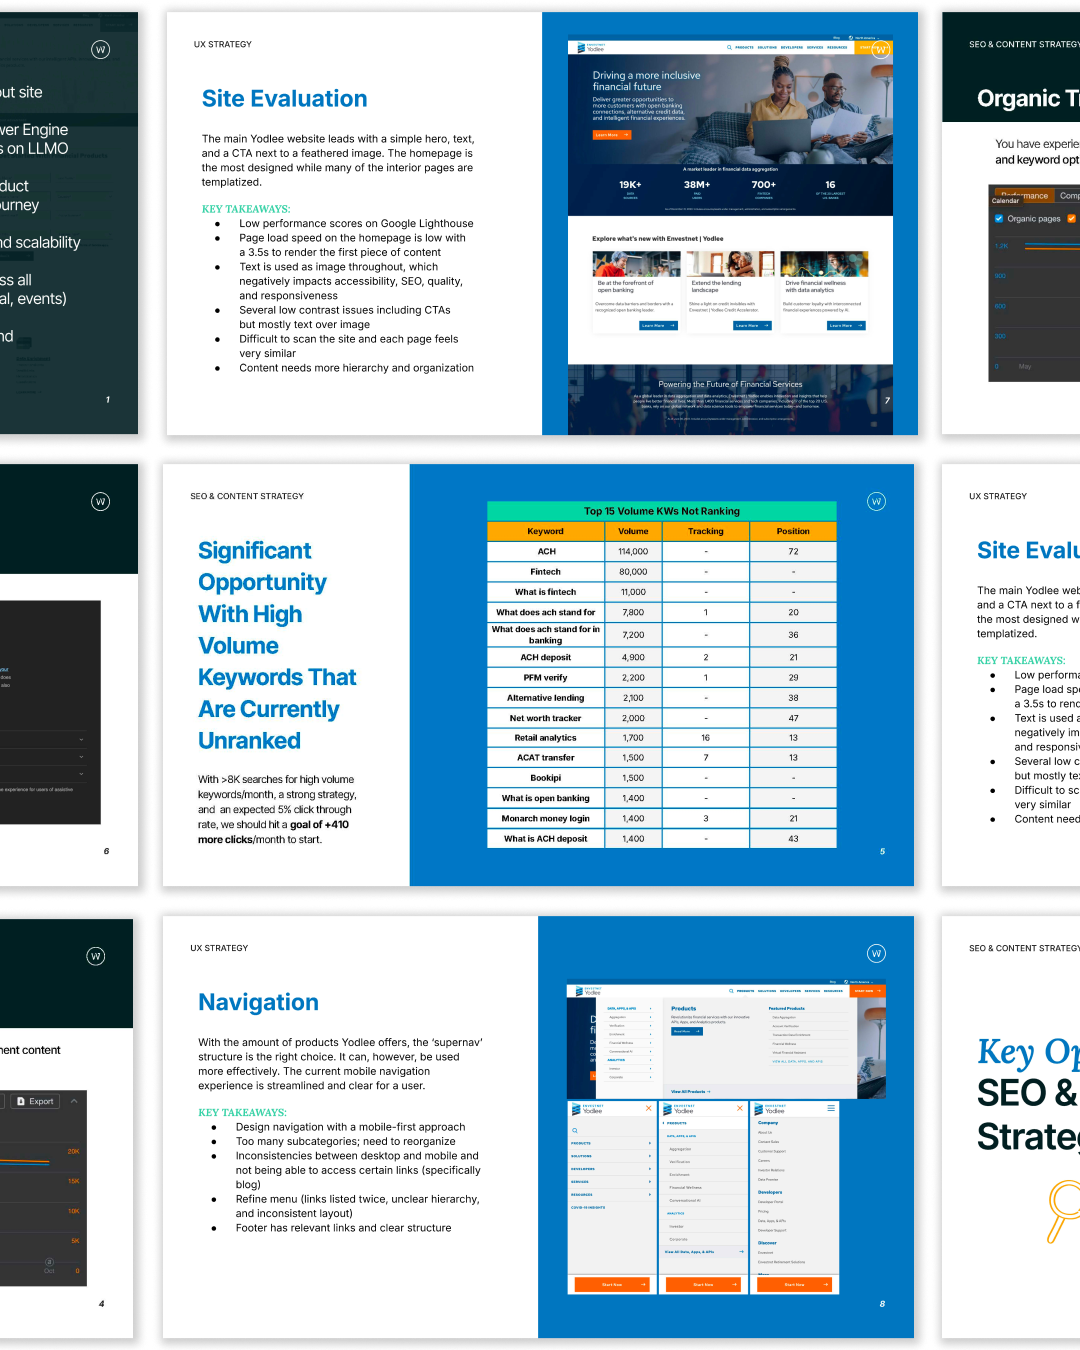Click Start Now below the Products/Solutions mobile menu
The width and height of the screenshot is (1080, 1350).
click(x=612, y=1284)
